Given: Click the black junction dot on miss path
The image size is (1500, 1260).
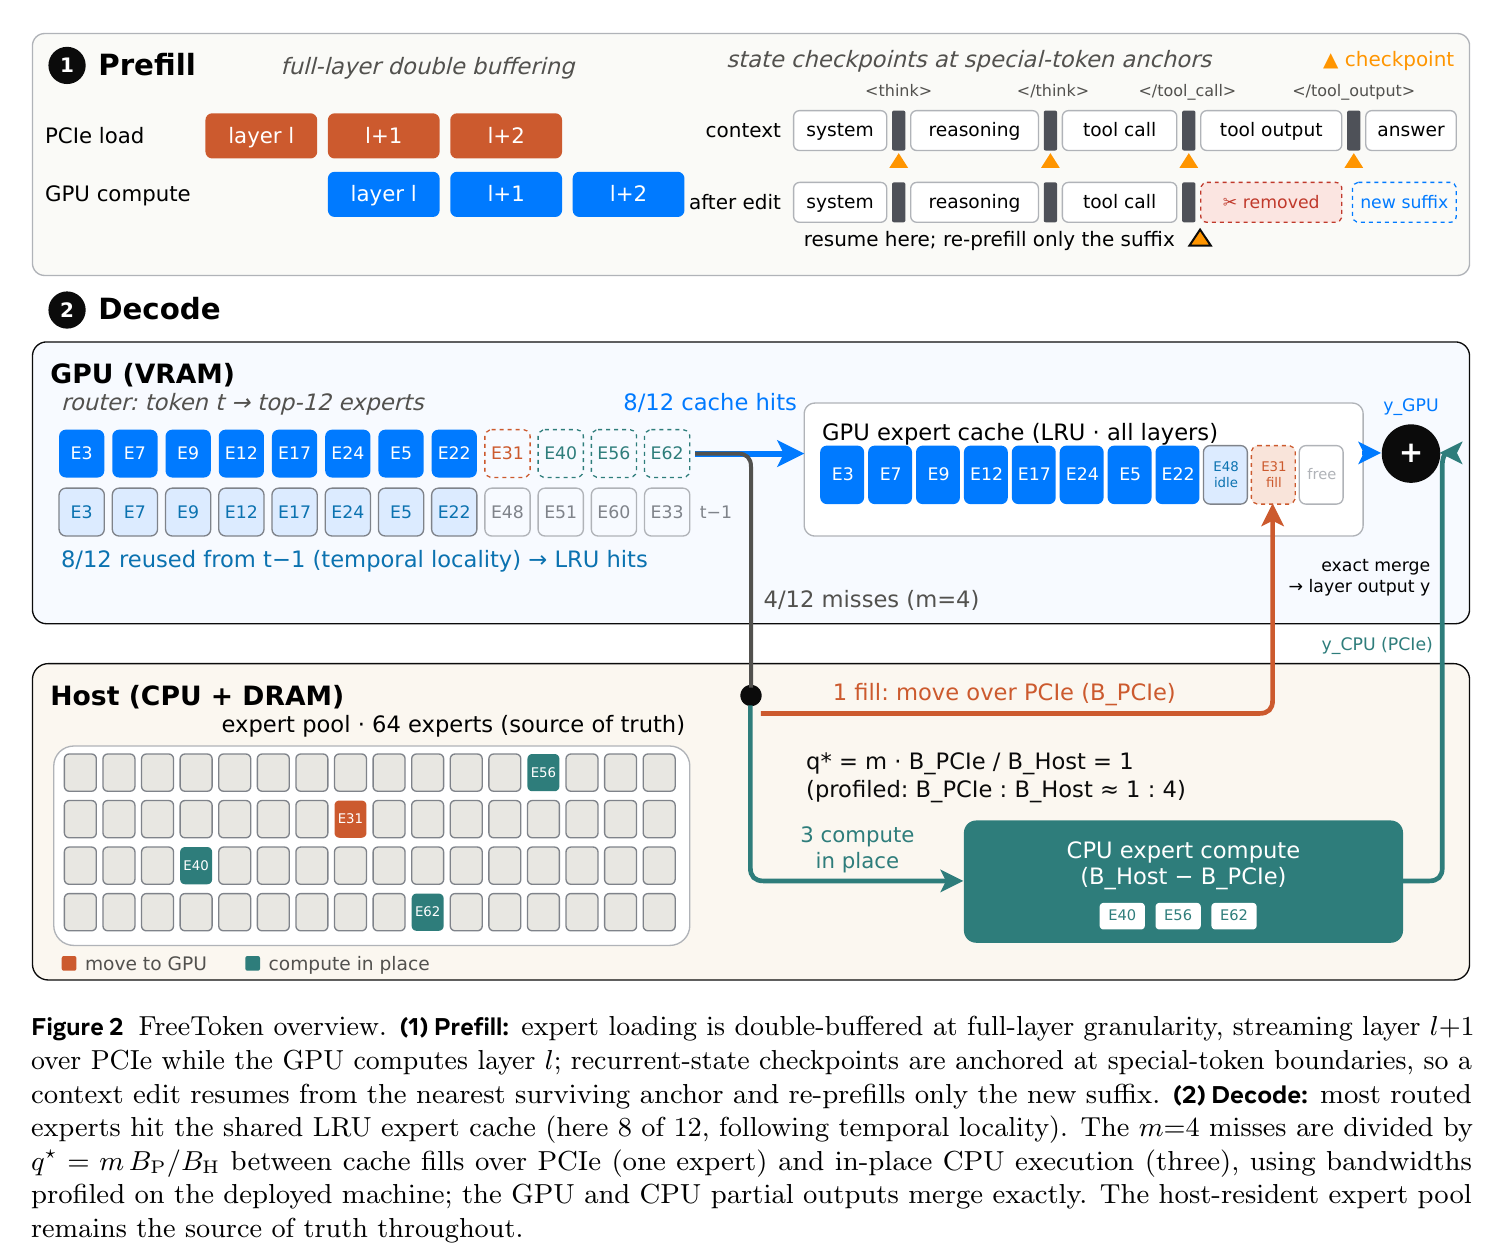Looking at the screenshot, I should (751, 695).
